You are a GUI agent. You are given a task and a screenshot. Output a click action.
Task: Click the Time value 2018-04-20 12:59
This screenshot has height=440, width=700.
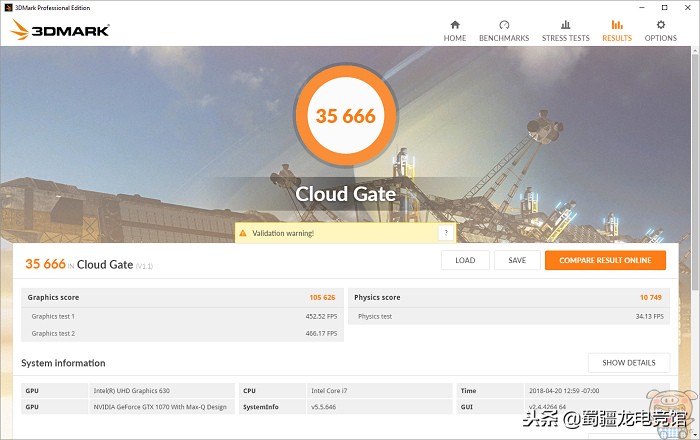pos(564,391)
